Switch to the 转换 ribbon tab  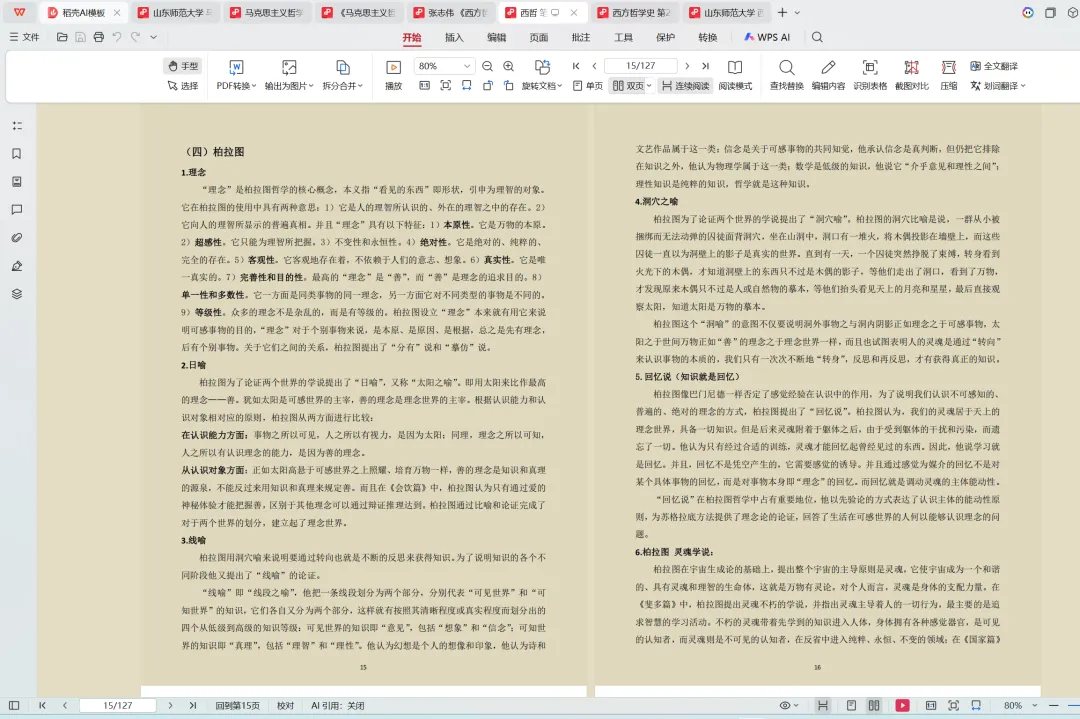[x=707, y=37]
